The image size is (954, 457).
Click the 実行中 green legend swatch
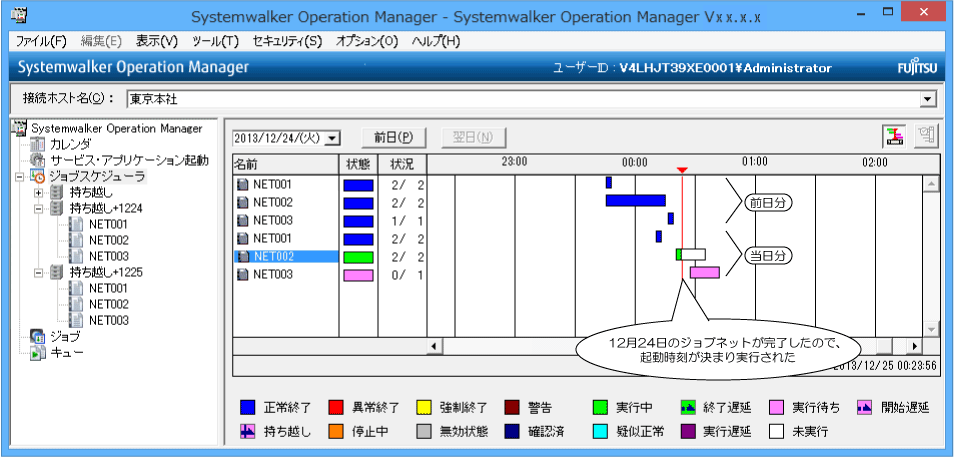pos(600,408)
